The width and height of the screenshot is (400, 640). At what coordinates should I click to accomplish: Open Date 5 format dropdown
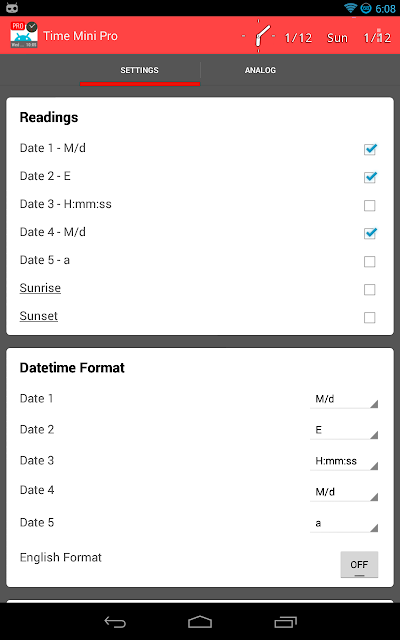pos(344,523)
